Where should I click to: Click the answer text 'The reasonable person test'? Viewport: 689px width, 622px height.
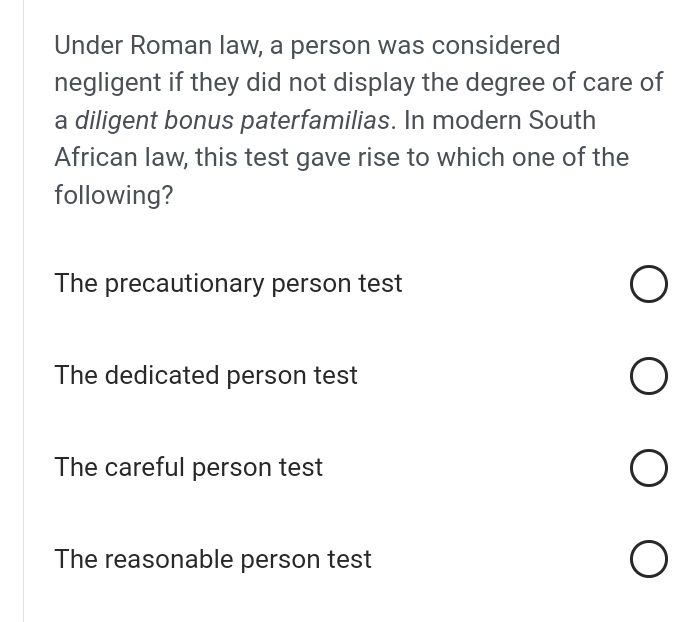click(x=212, y=560)
